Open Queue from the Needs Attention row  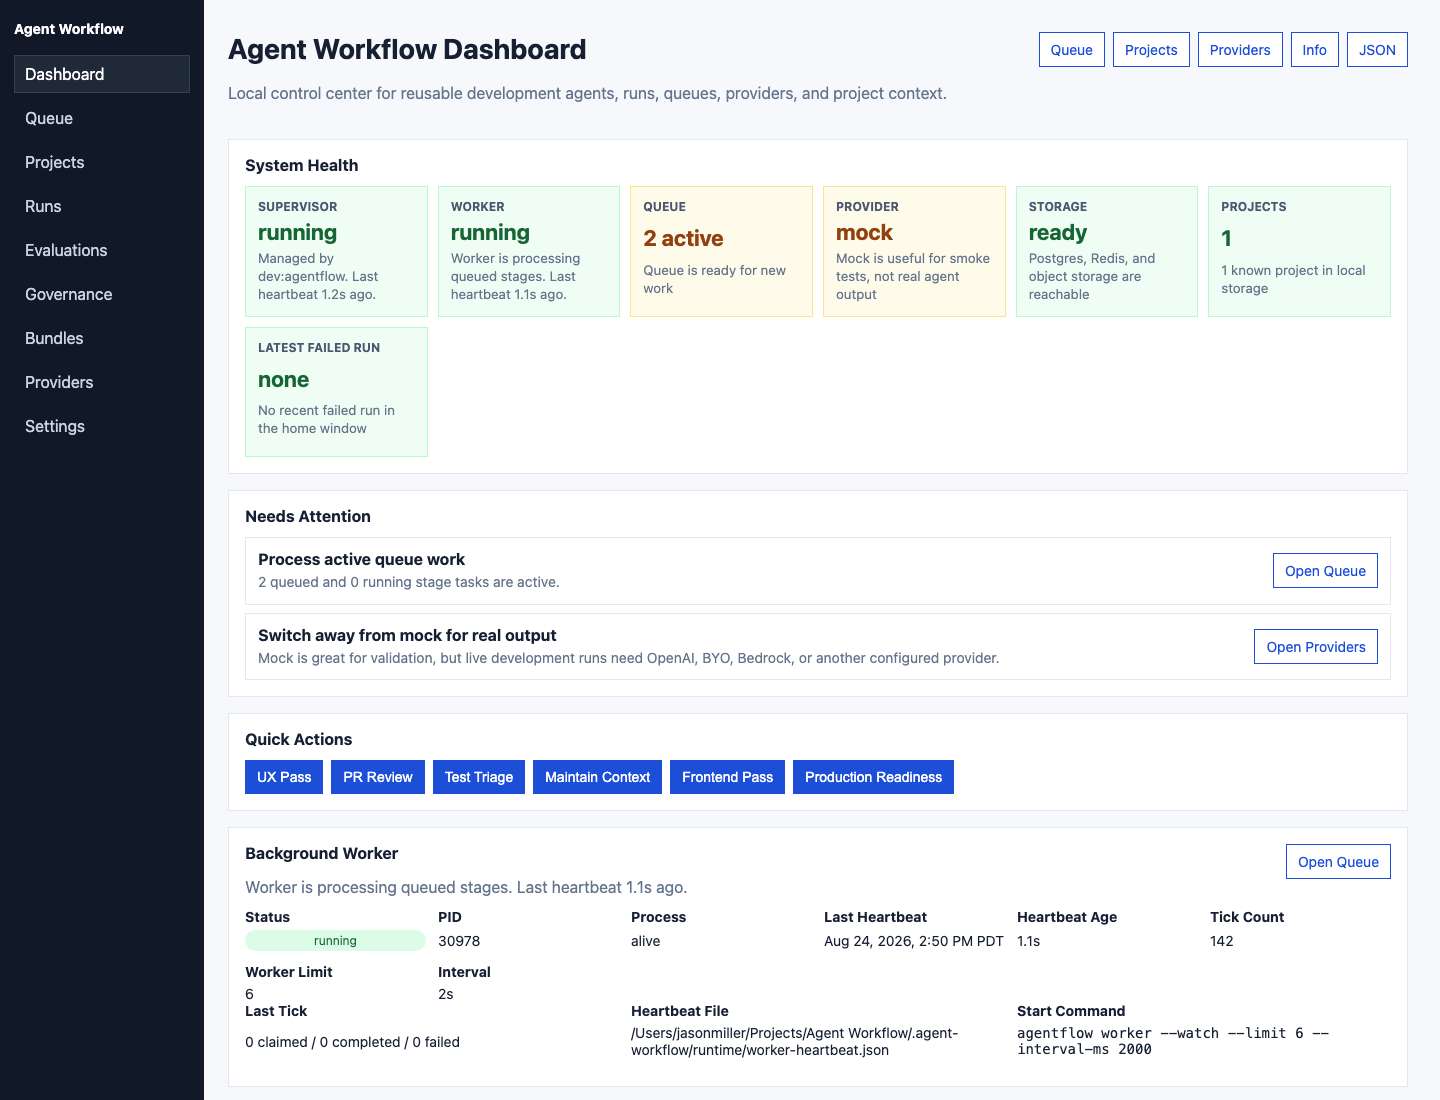[x=1325, y=571]
